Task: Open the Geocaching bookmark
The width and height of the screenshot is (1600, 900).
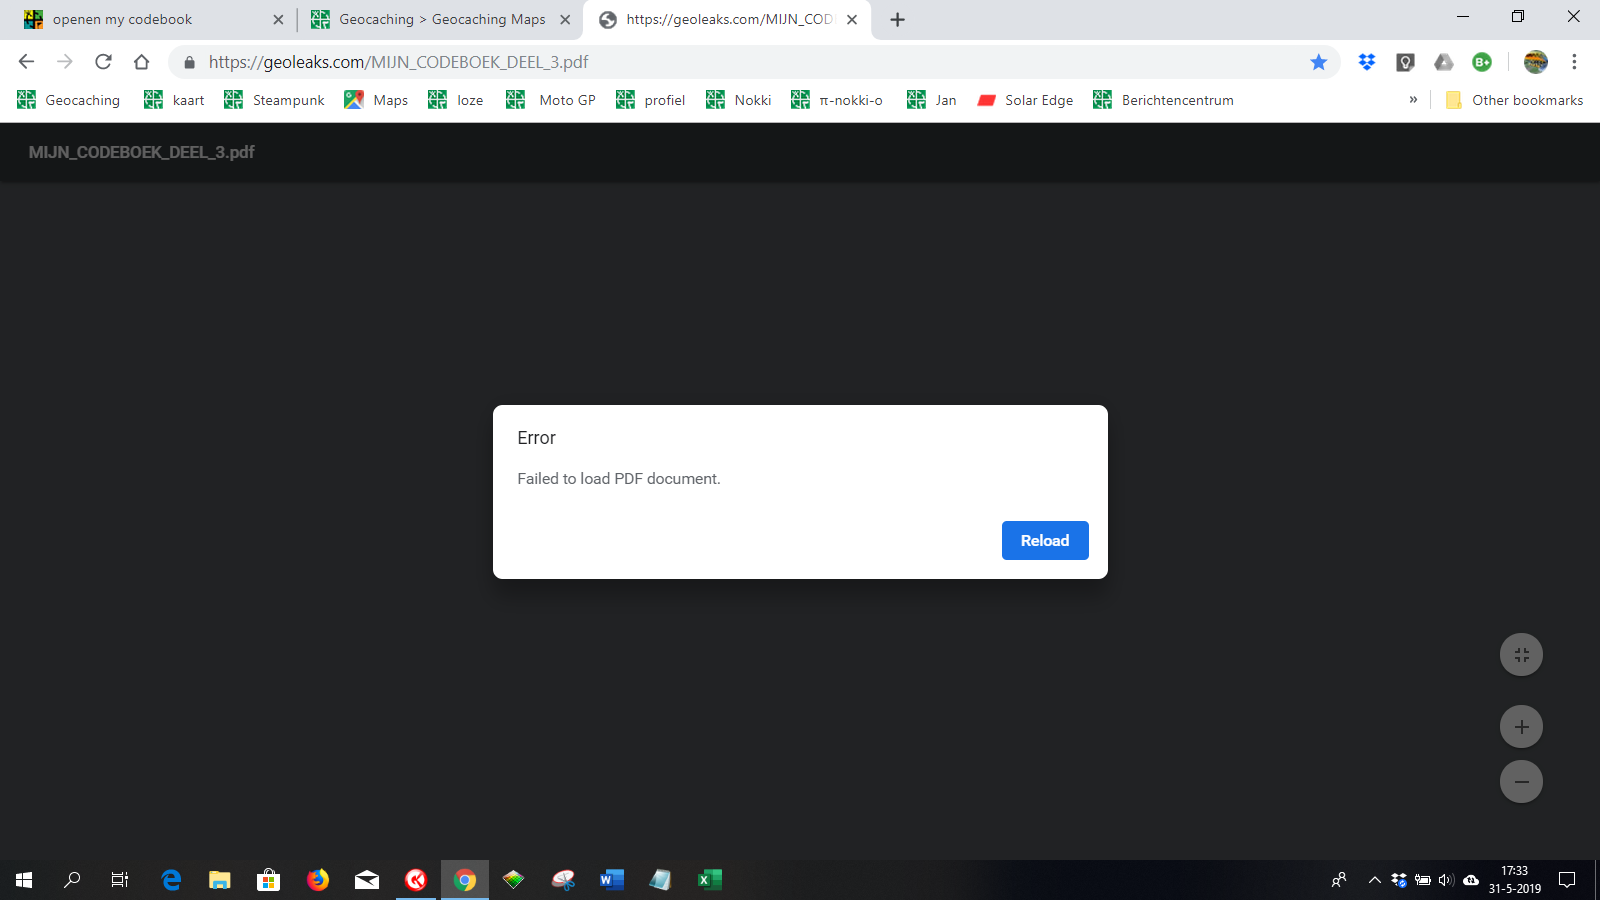Action: pyautogui.click(x=69, y=100)
